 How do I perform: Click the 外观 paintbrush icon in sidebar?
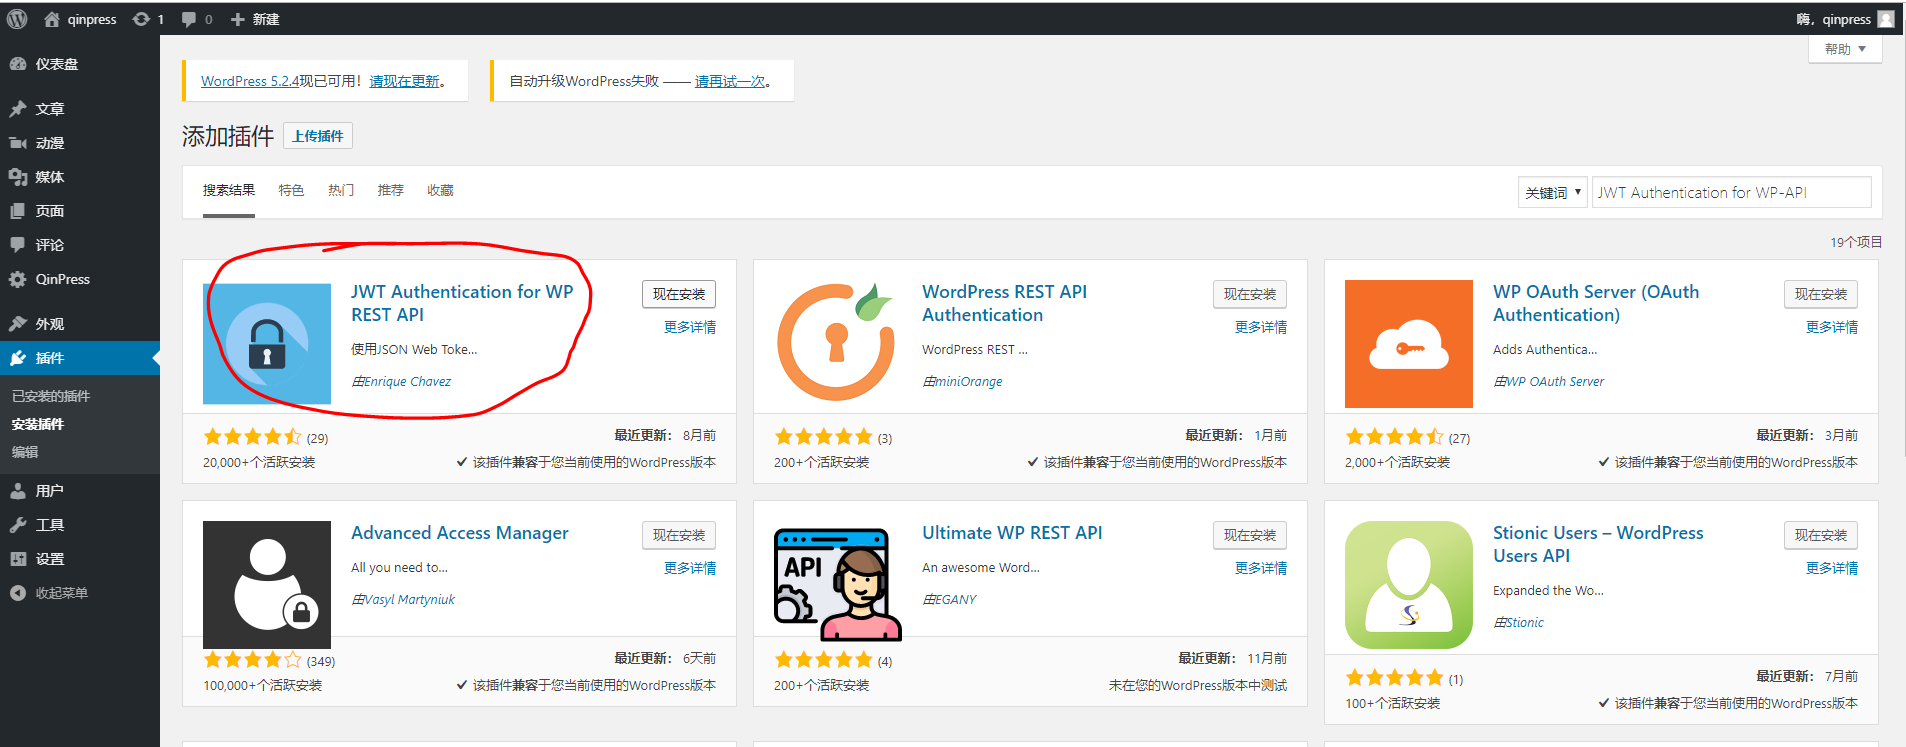point(18,323)
